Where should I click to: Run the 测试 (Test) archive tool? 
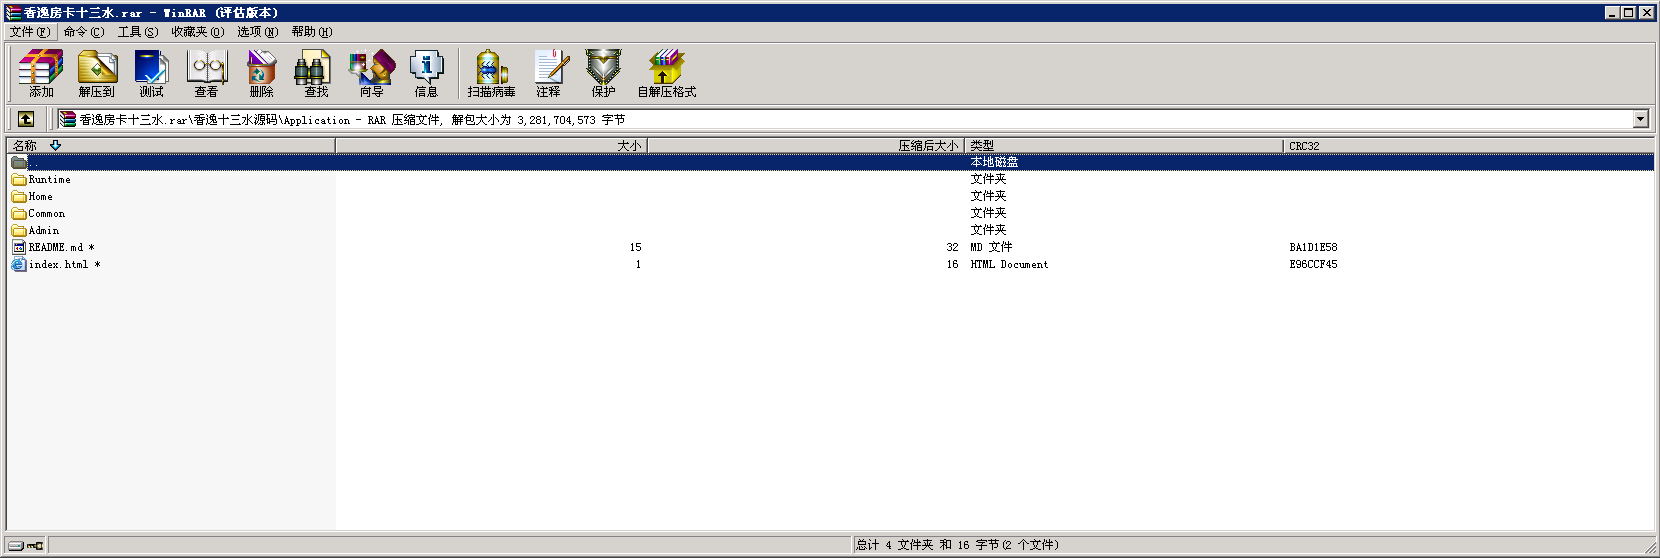click(x=152, y=73)
